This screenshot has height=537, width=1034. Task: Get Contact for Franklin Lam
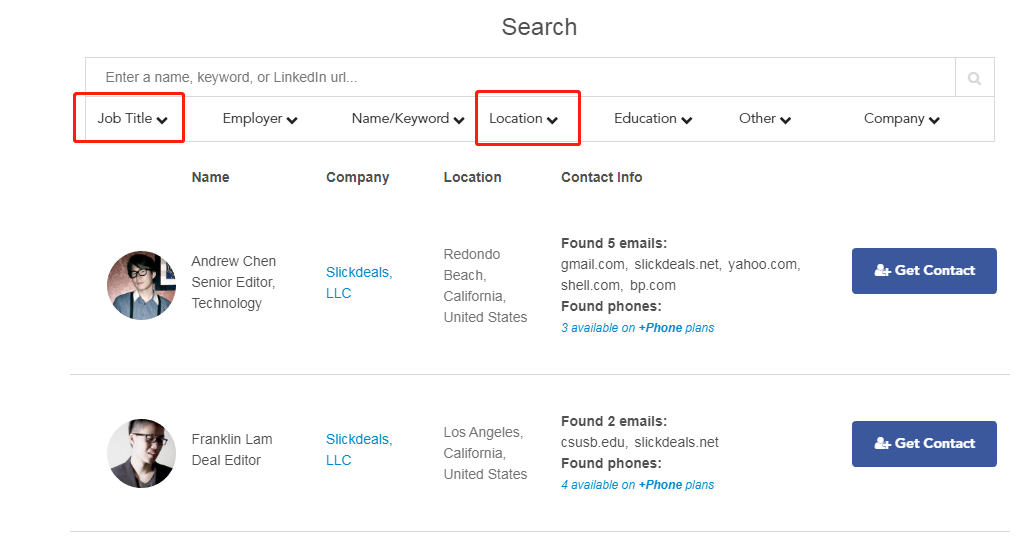924,444
